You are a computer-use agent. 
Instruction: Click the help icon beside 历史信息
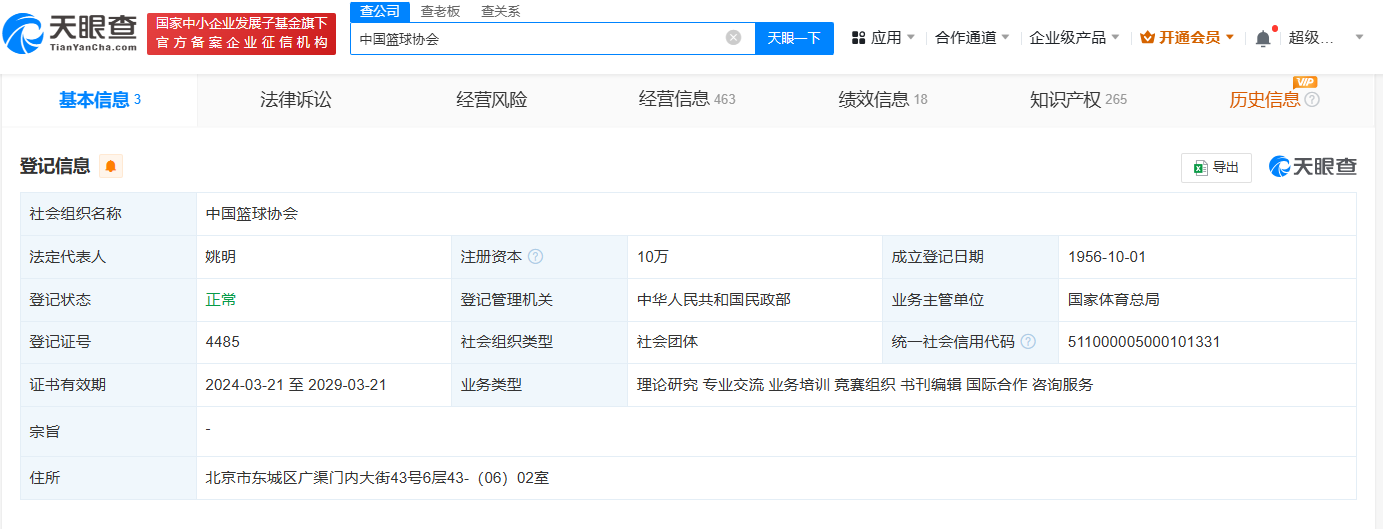point(1312,100)
